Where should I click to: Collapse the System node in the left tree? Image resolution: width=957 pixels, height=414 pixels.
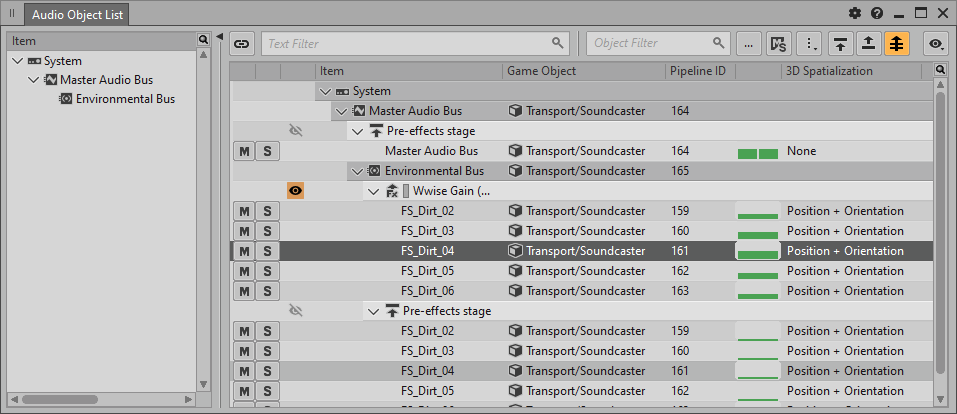(18, 61)
